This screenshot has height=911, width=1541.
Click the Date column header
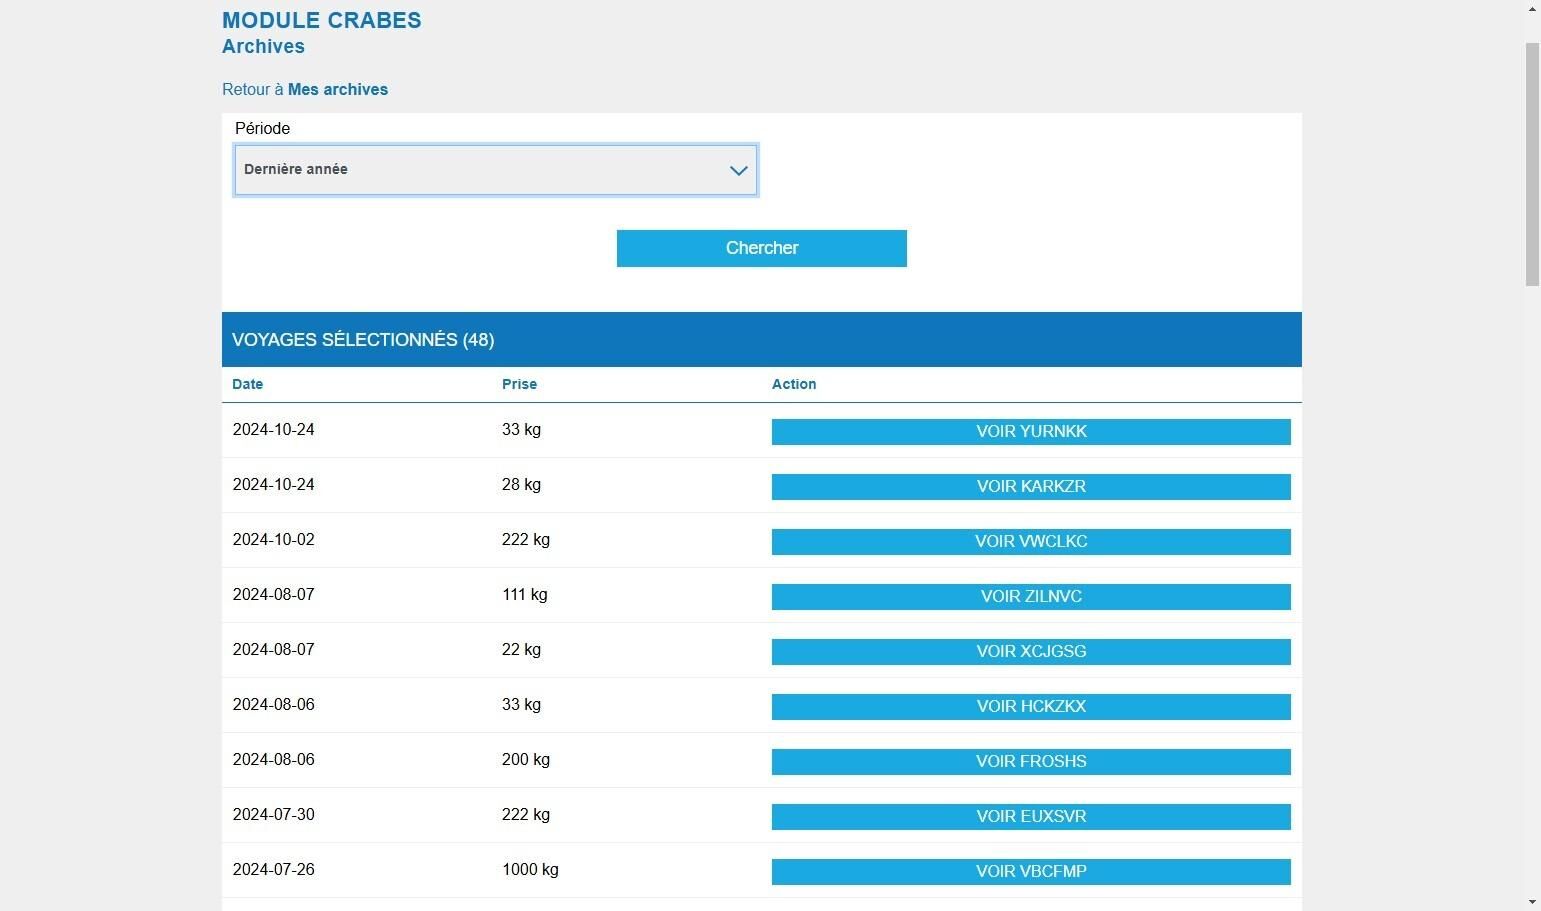pyautogui.click(x=247, y=384)
